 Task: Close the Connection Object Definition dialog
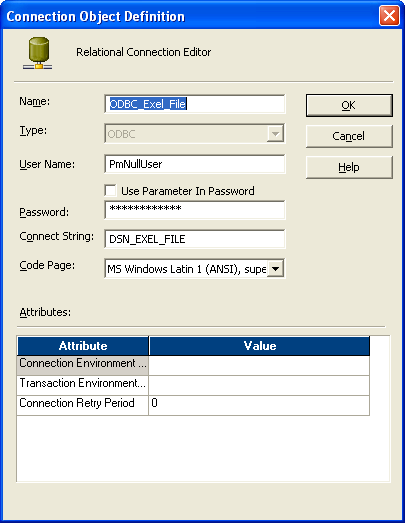[389, 16]
